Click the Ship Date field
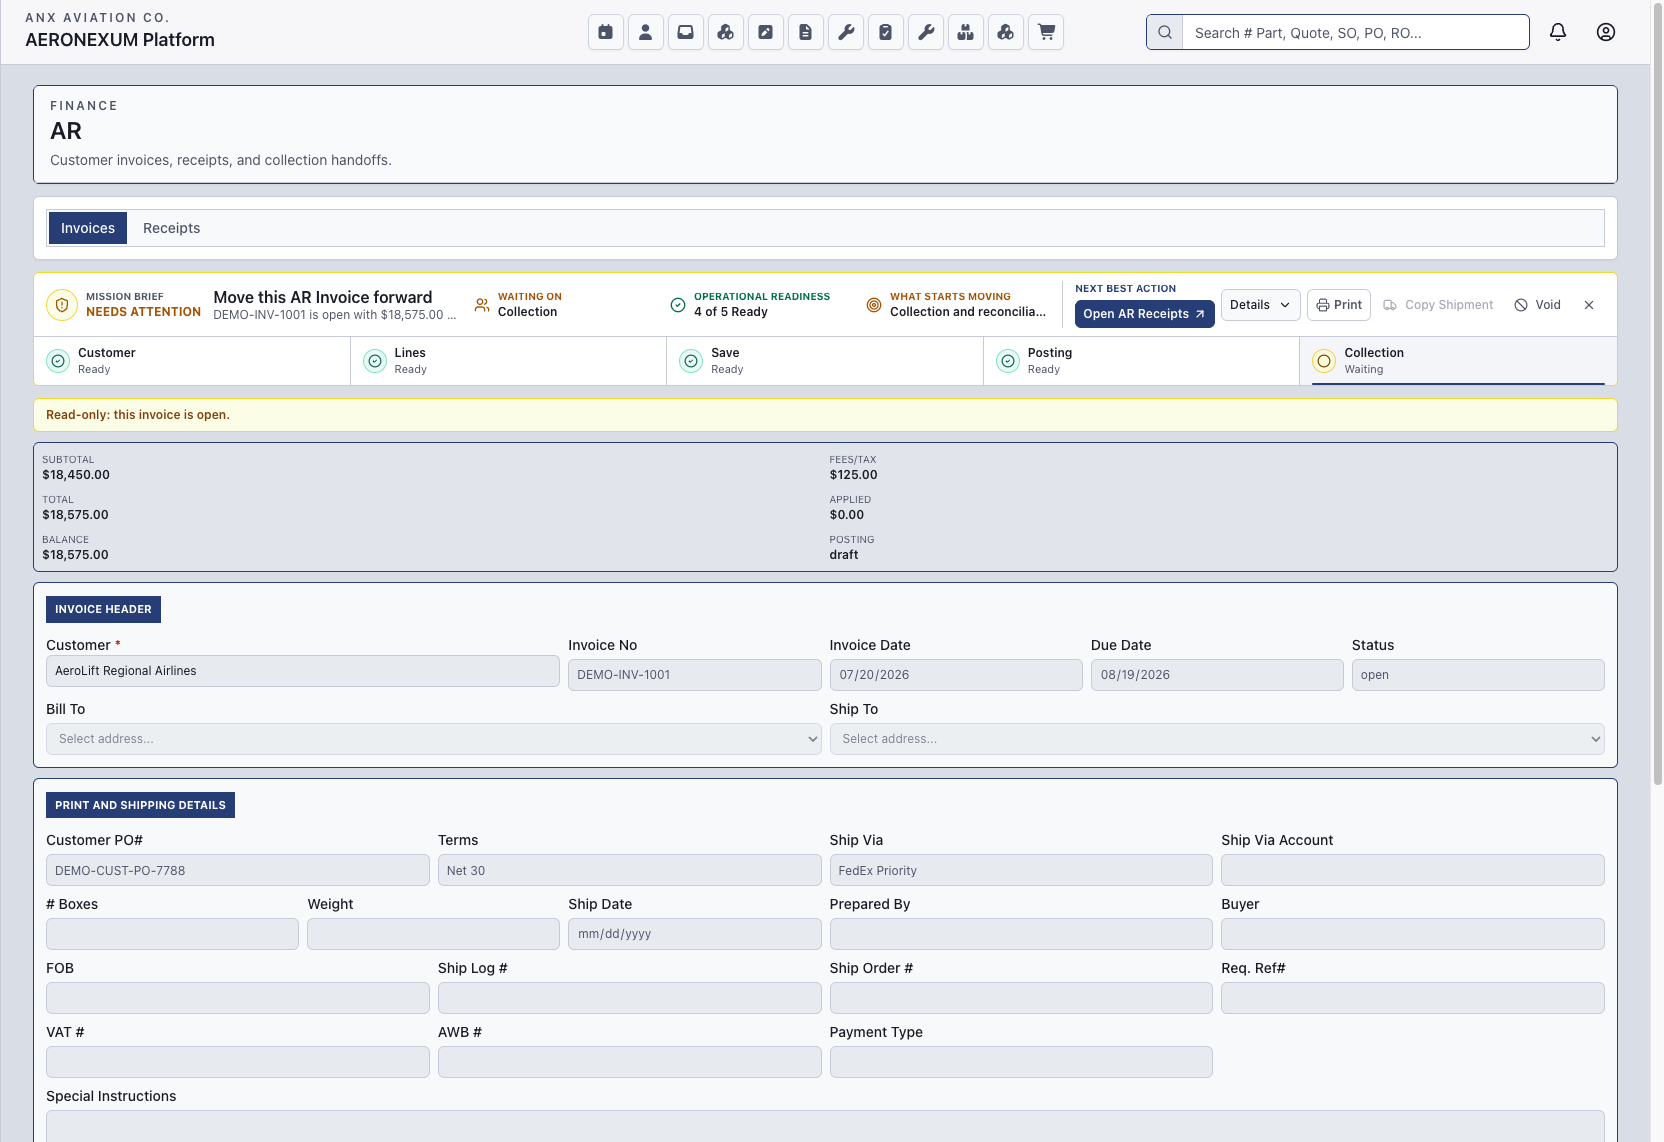Viewport: 1664px width, 1142px height. click(695, 934)
